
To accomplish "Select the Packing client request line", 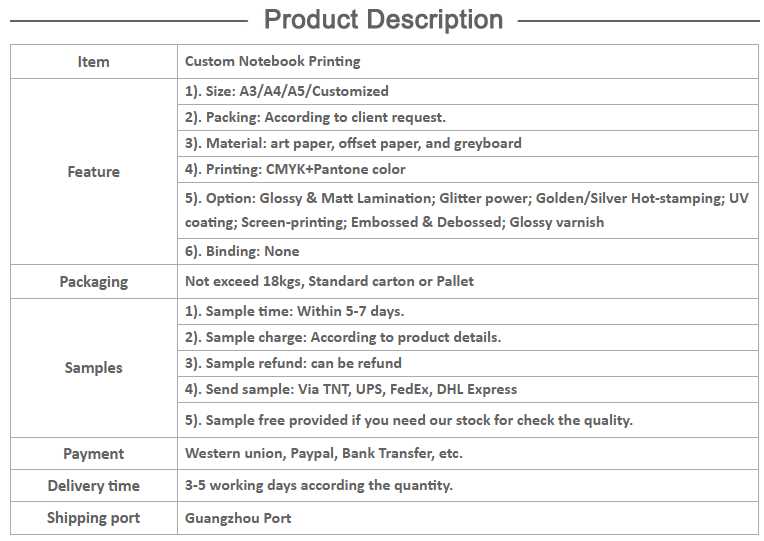I will [x=315, y=117].
